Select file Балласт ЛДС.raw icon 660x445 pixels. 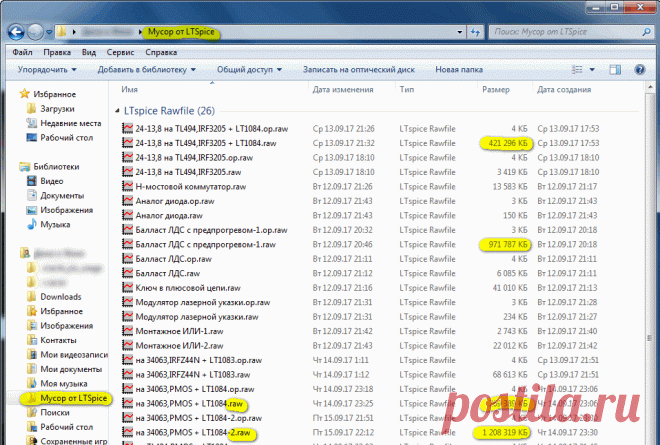(128, 273)
